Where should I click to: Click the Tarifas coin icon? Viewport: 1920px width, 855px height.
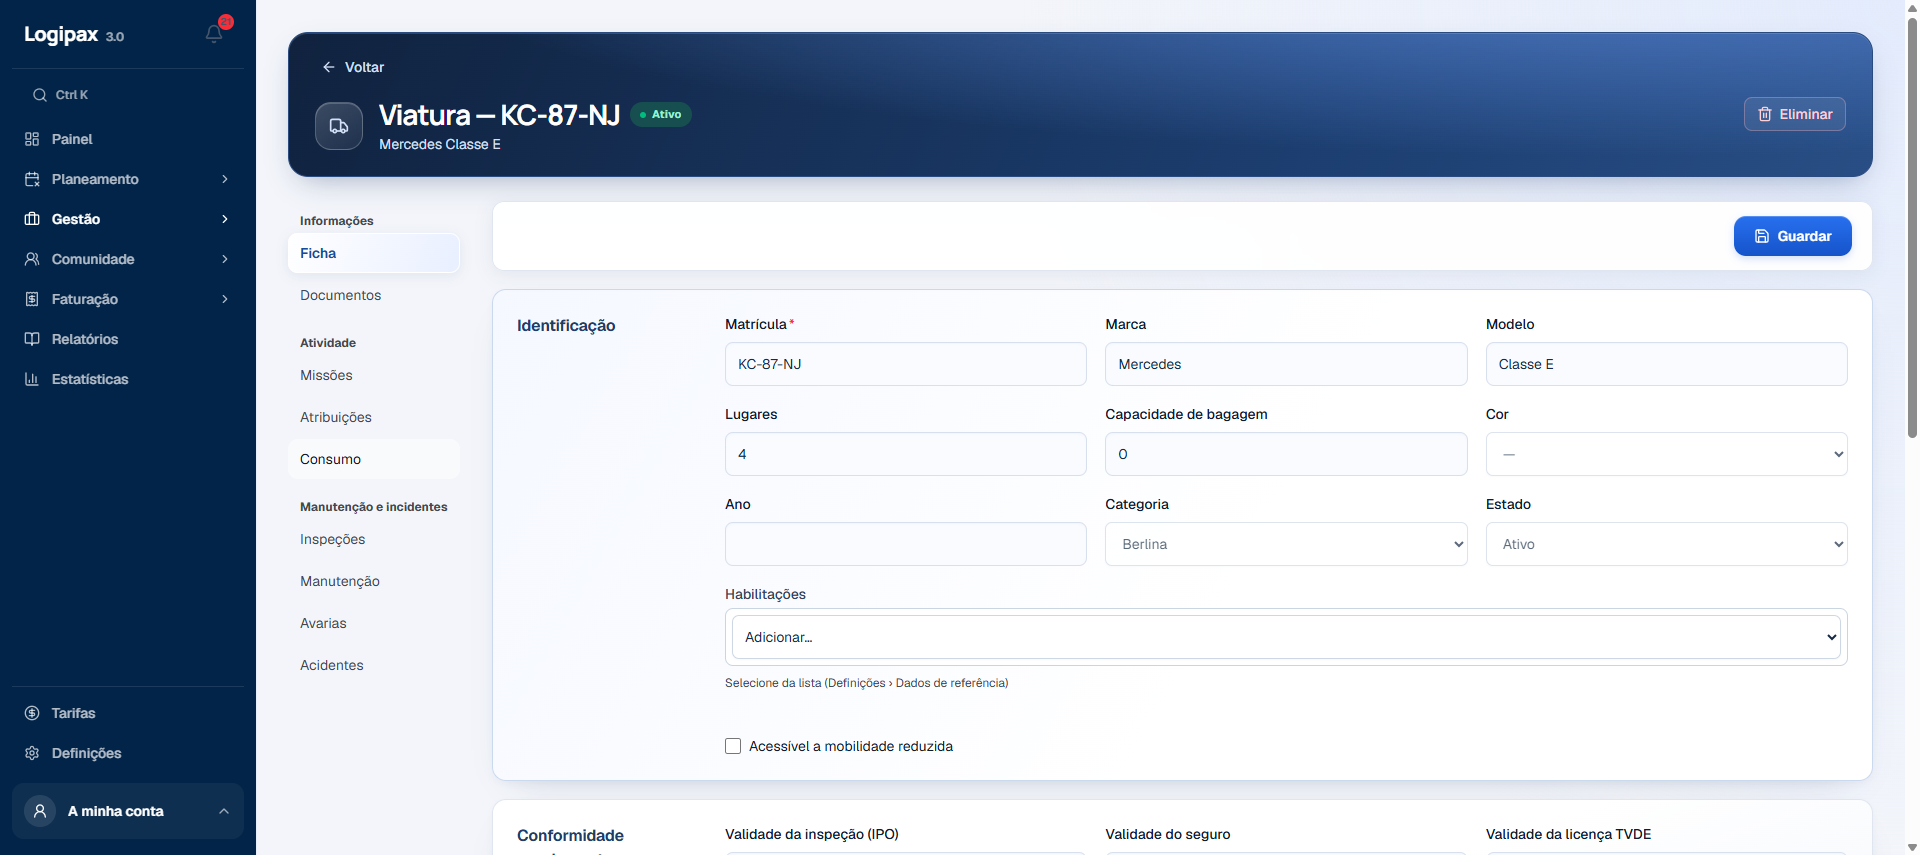click(32, 713)
